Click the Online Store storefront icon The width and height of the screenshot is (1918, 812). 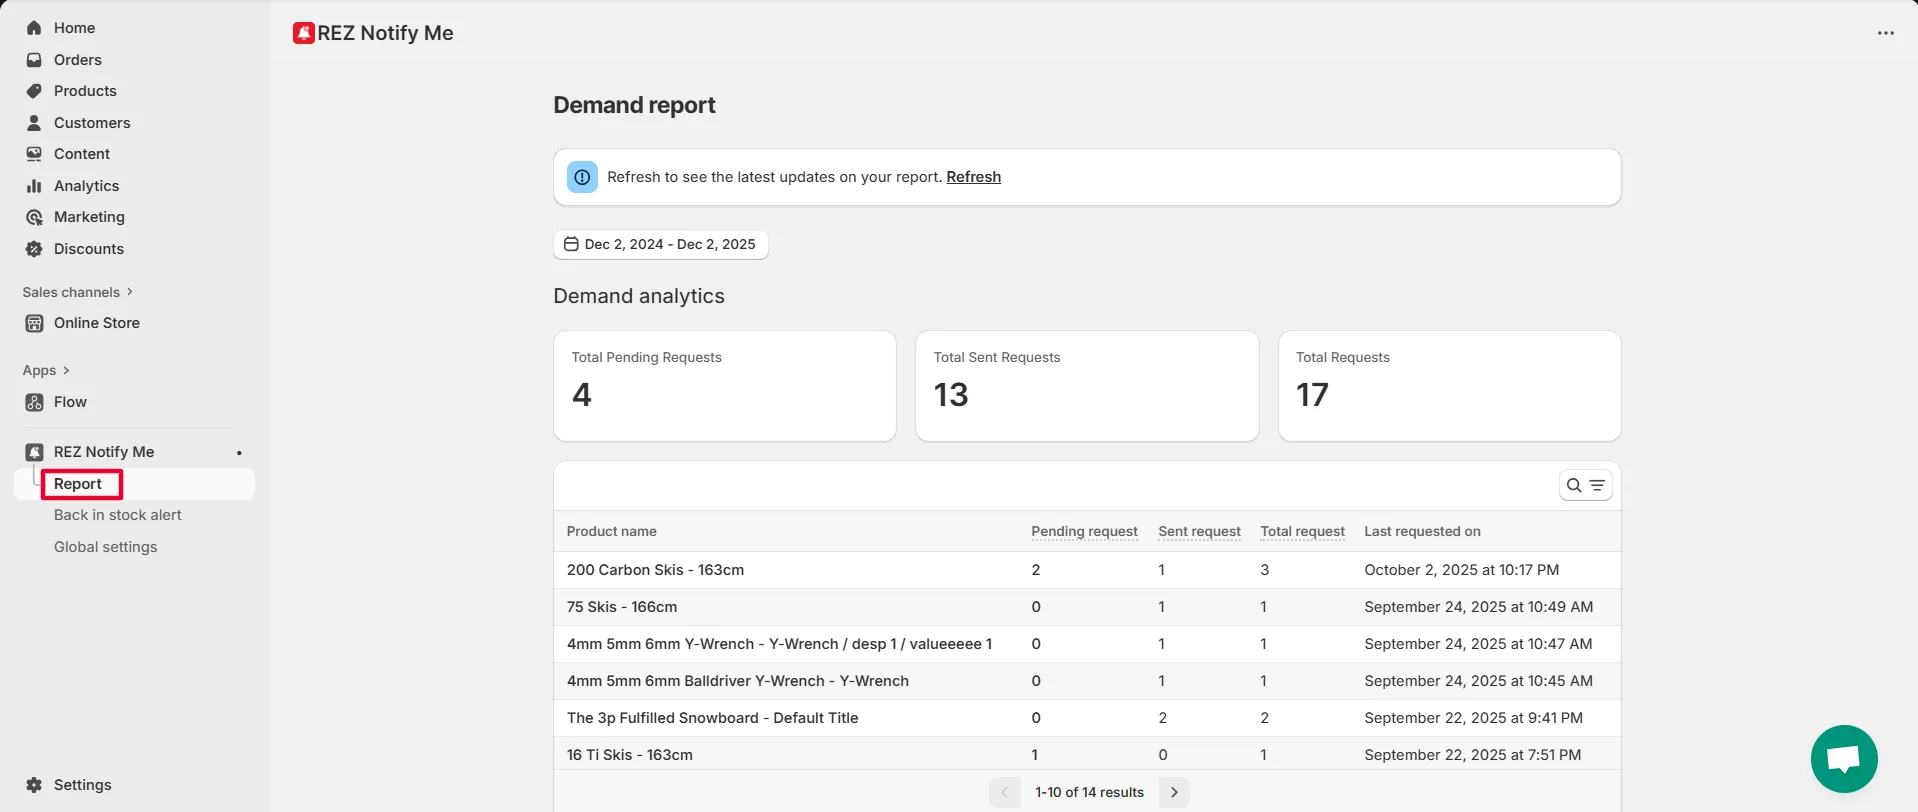(x=34, y=323)
